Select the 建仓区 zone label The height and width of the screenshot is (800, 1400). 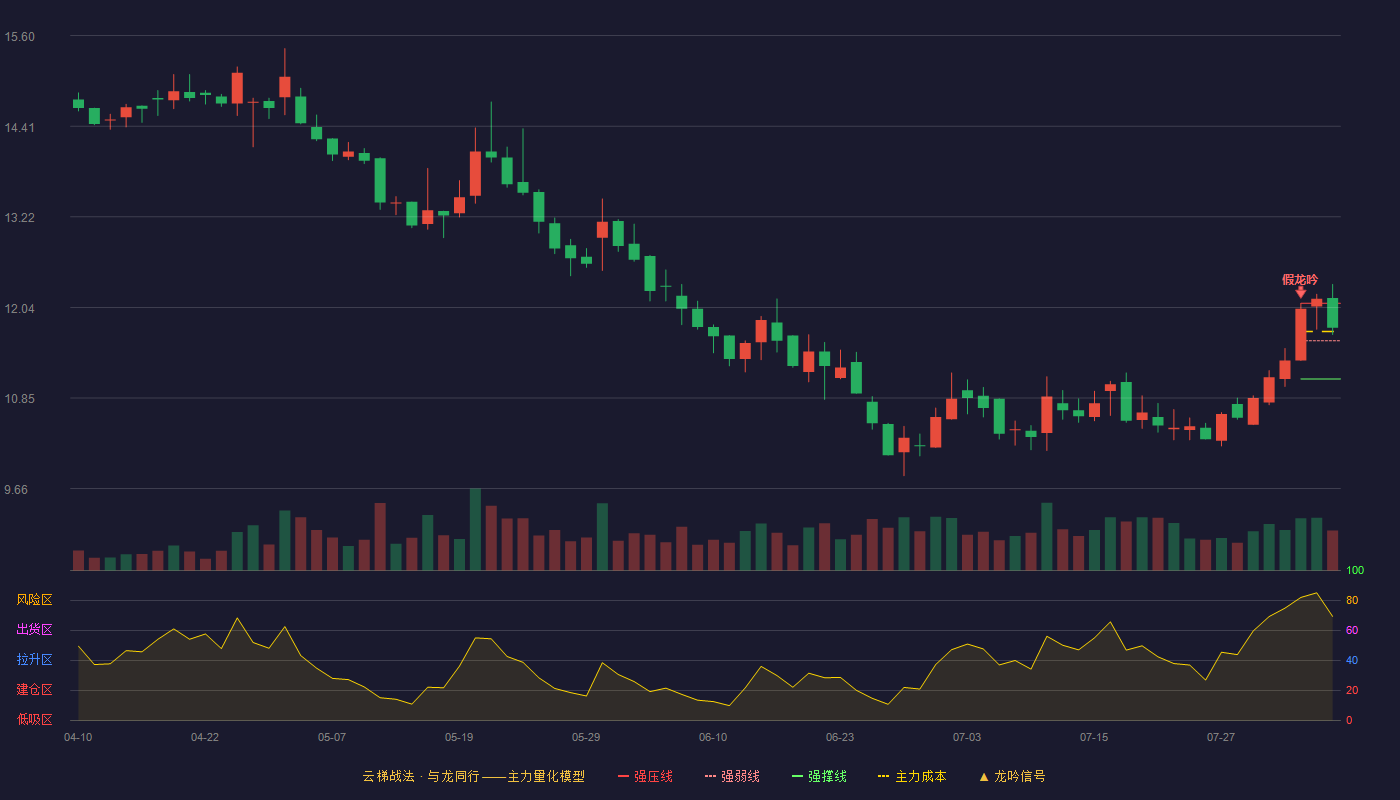click(x=34, y=690)
